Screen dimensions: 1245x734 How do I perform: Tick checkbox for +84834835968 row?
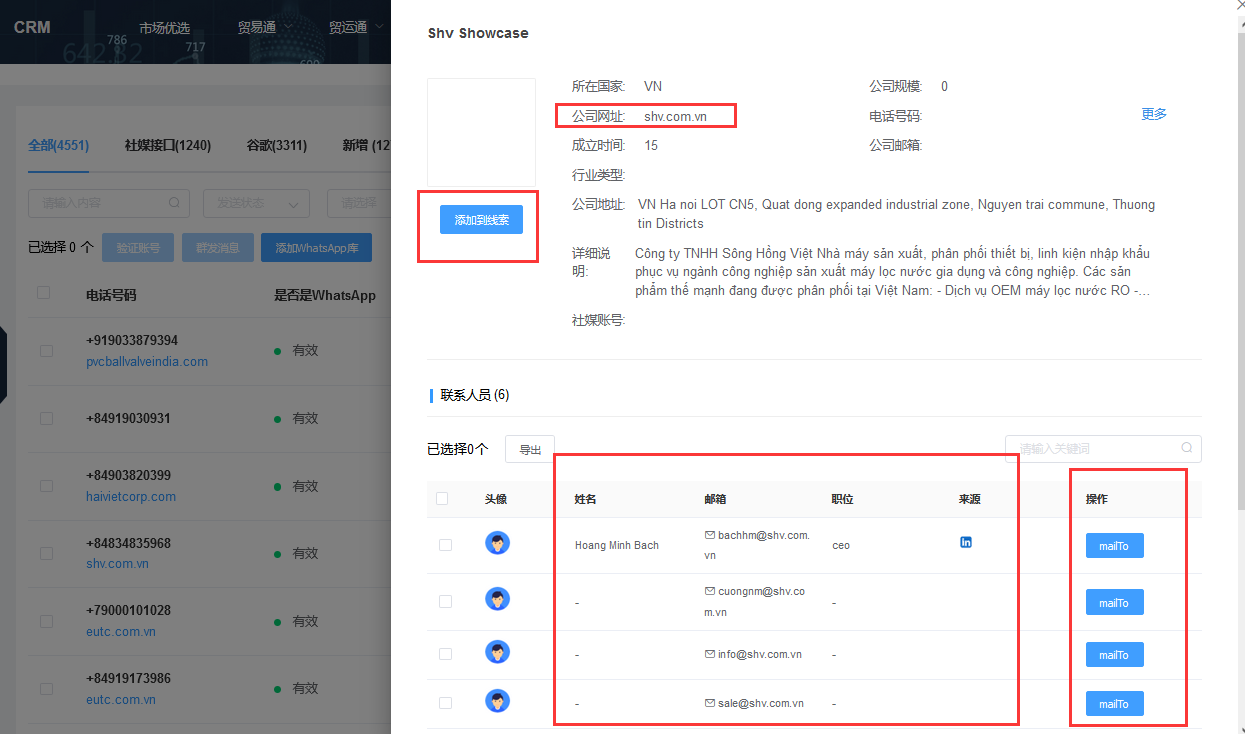click(46, 553)
